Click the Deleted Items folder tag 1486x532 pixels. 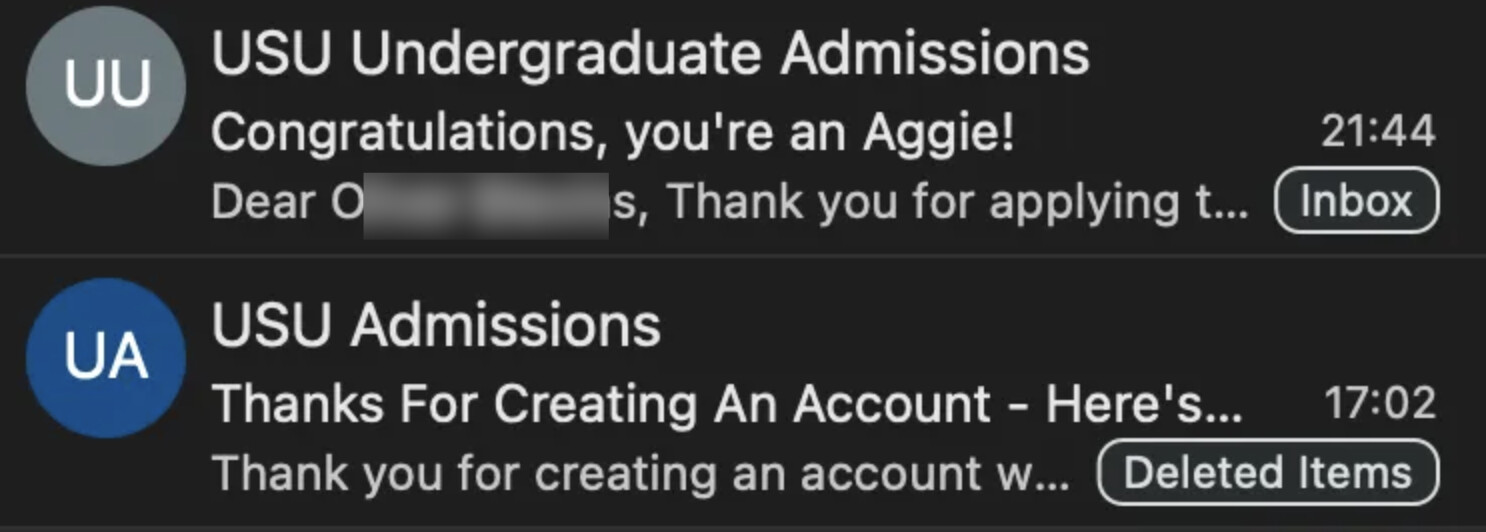(x=1267, y=473)
